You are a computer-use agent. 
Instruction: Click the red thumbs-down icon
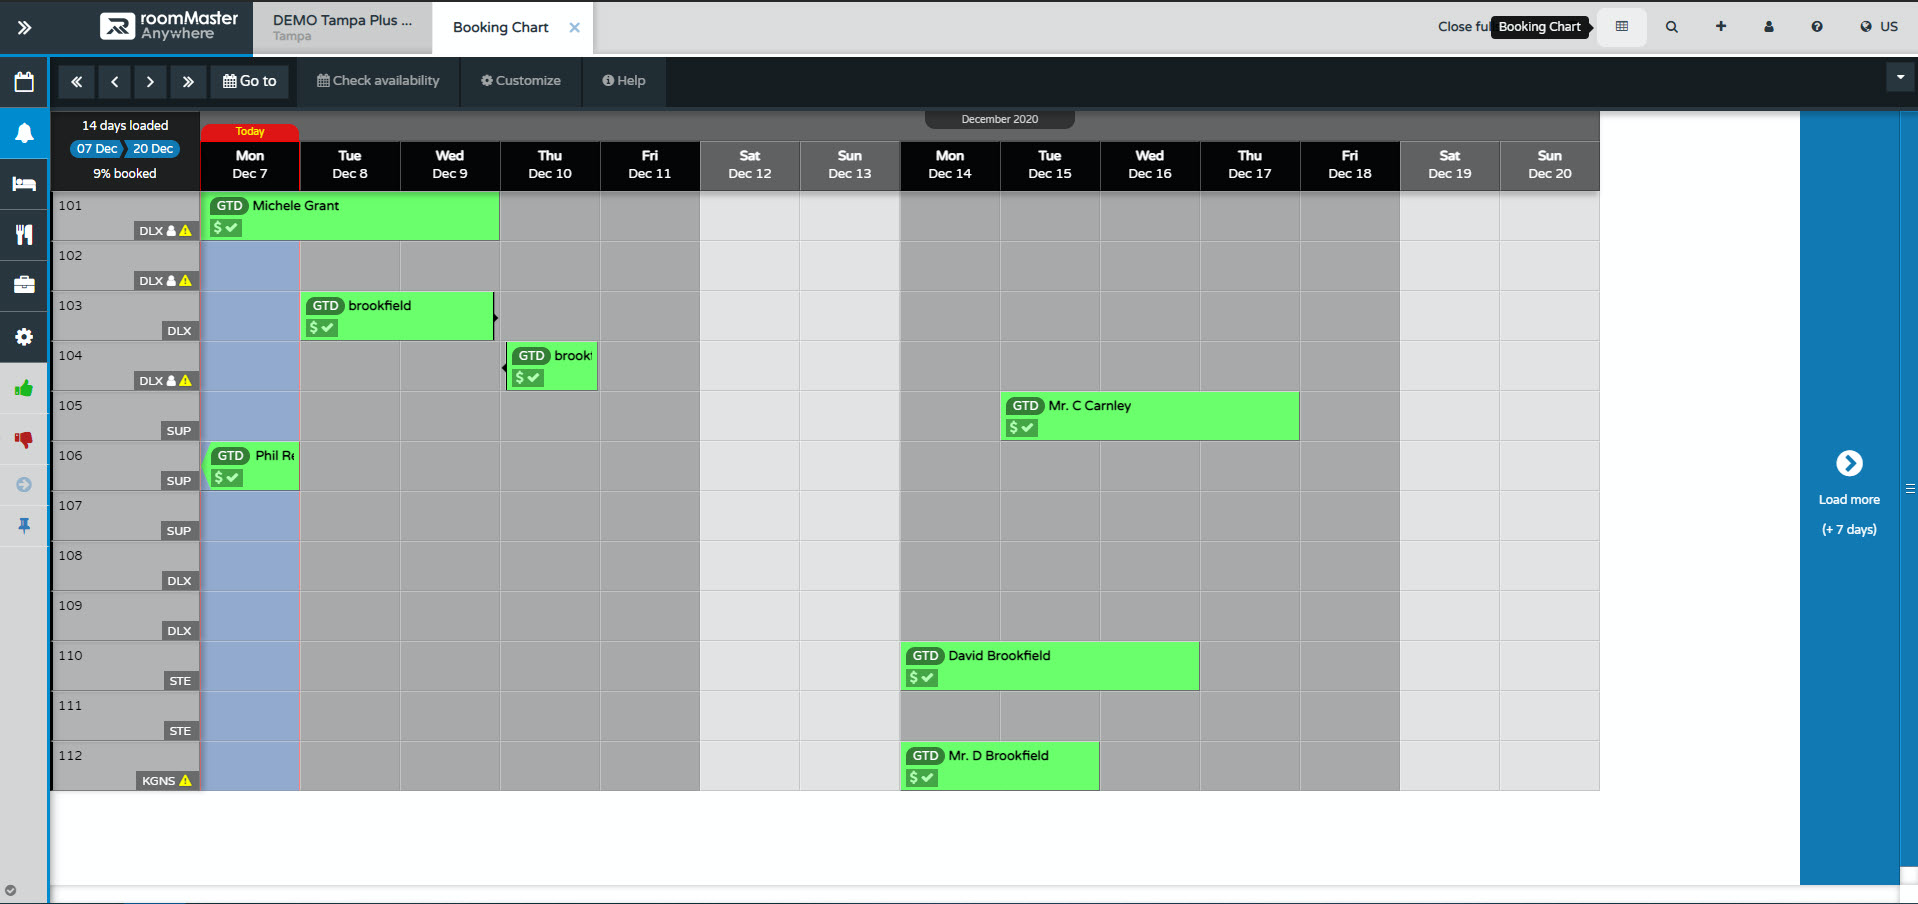(x=23, y=440)
